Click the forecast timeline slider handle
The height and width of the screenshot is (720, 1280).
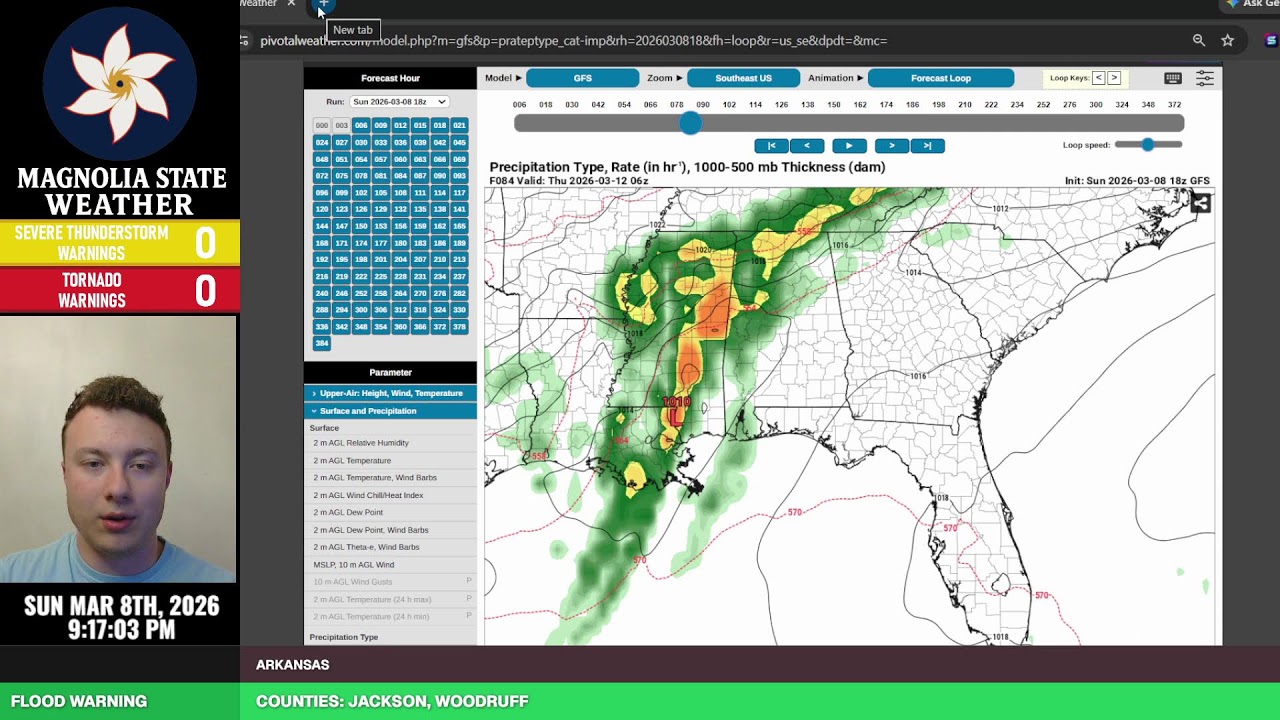(x=691, y=123)
